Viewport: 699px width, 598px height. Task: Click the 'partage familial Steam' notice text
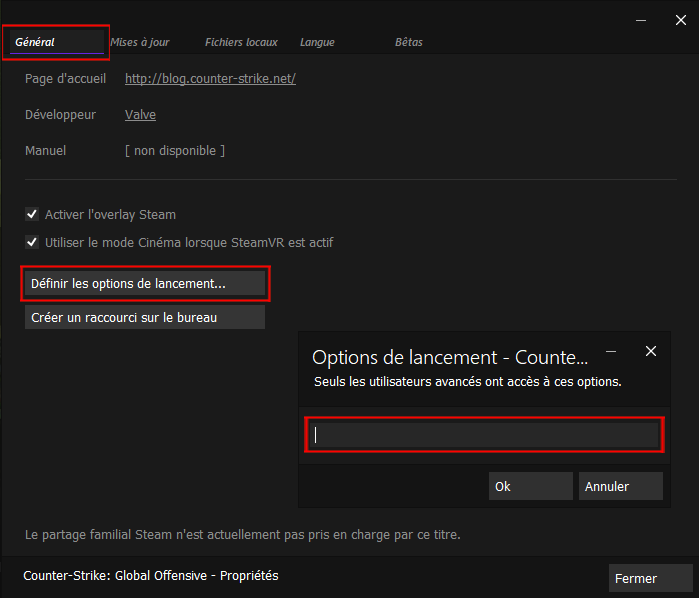(x=243, y=535)
